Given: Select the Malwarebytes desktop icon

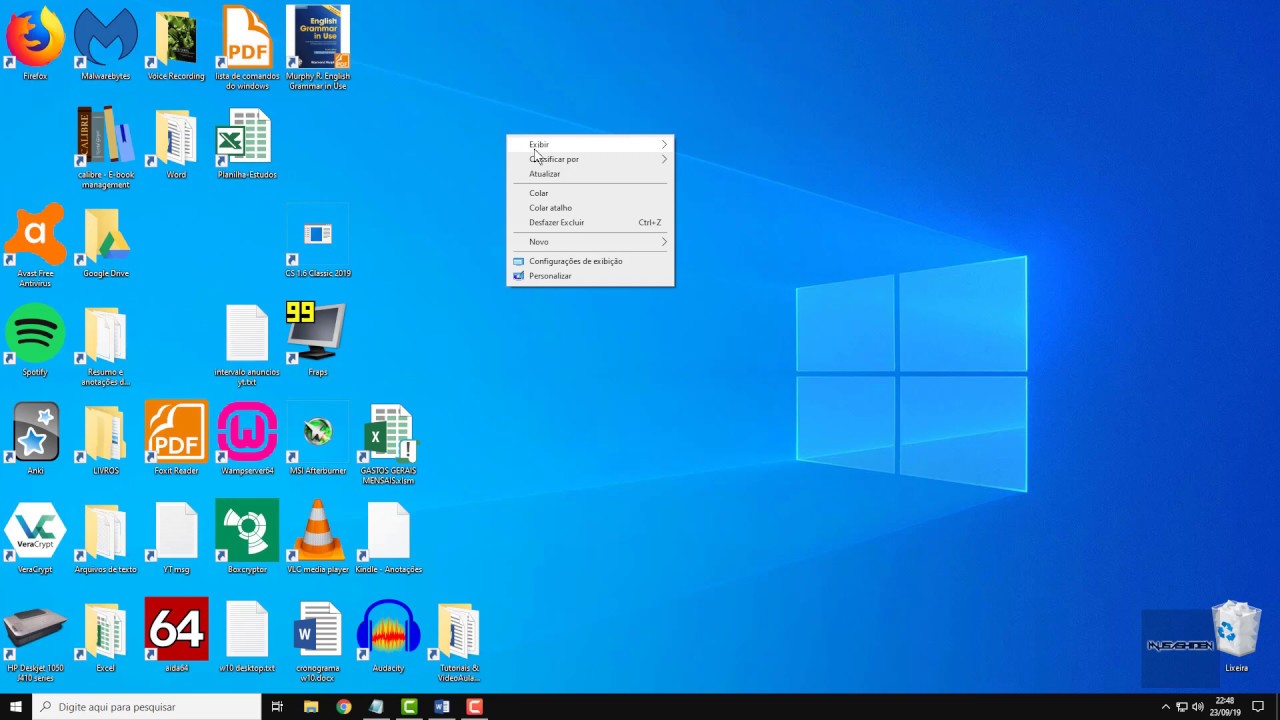Looking at the screenshot, I should tap(105, 40).
